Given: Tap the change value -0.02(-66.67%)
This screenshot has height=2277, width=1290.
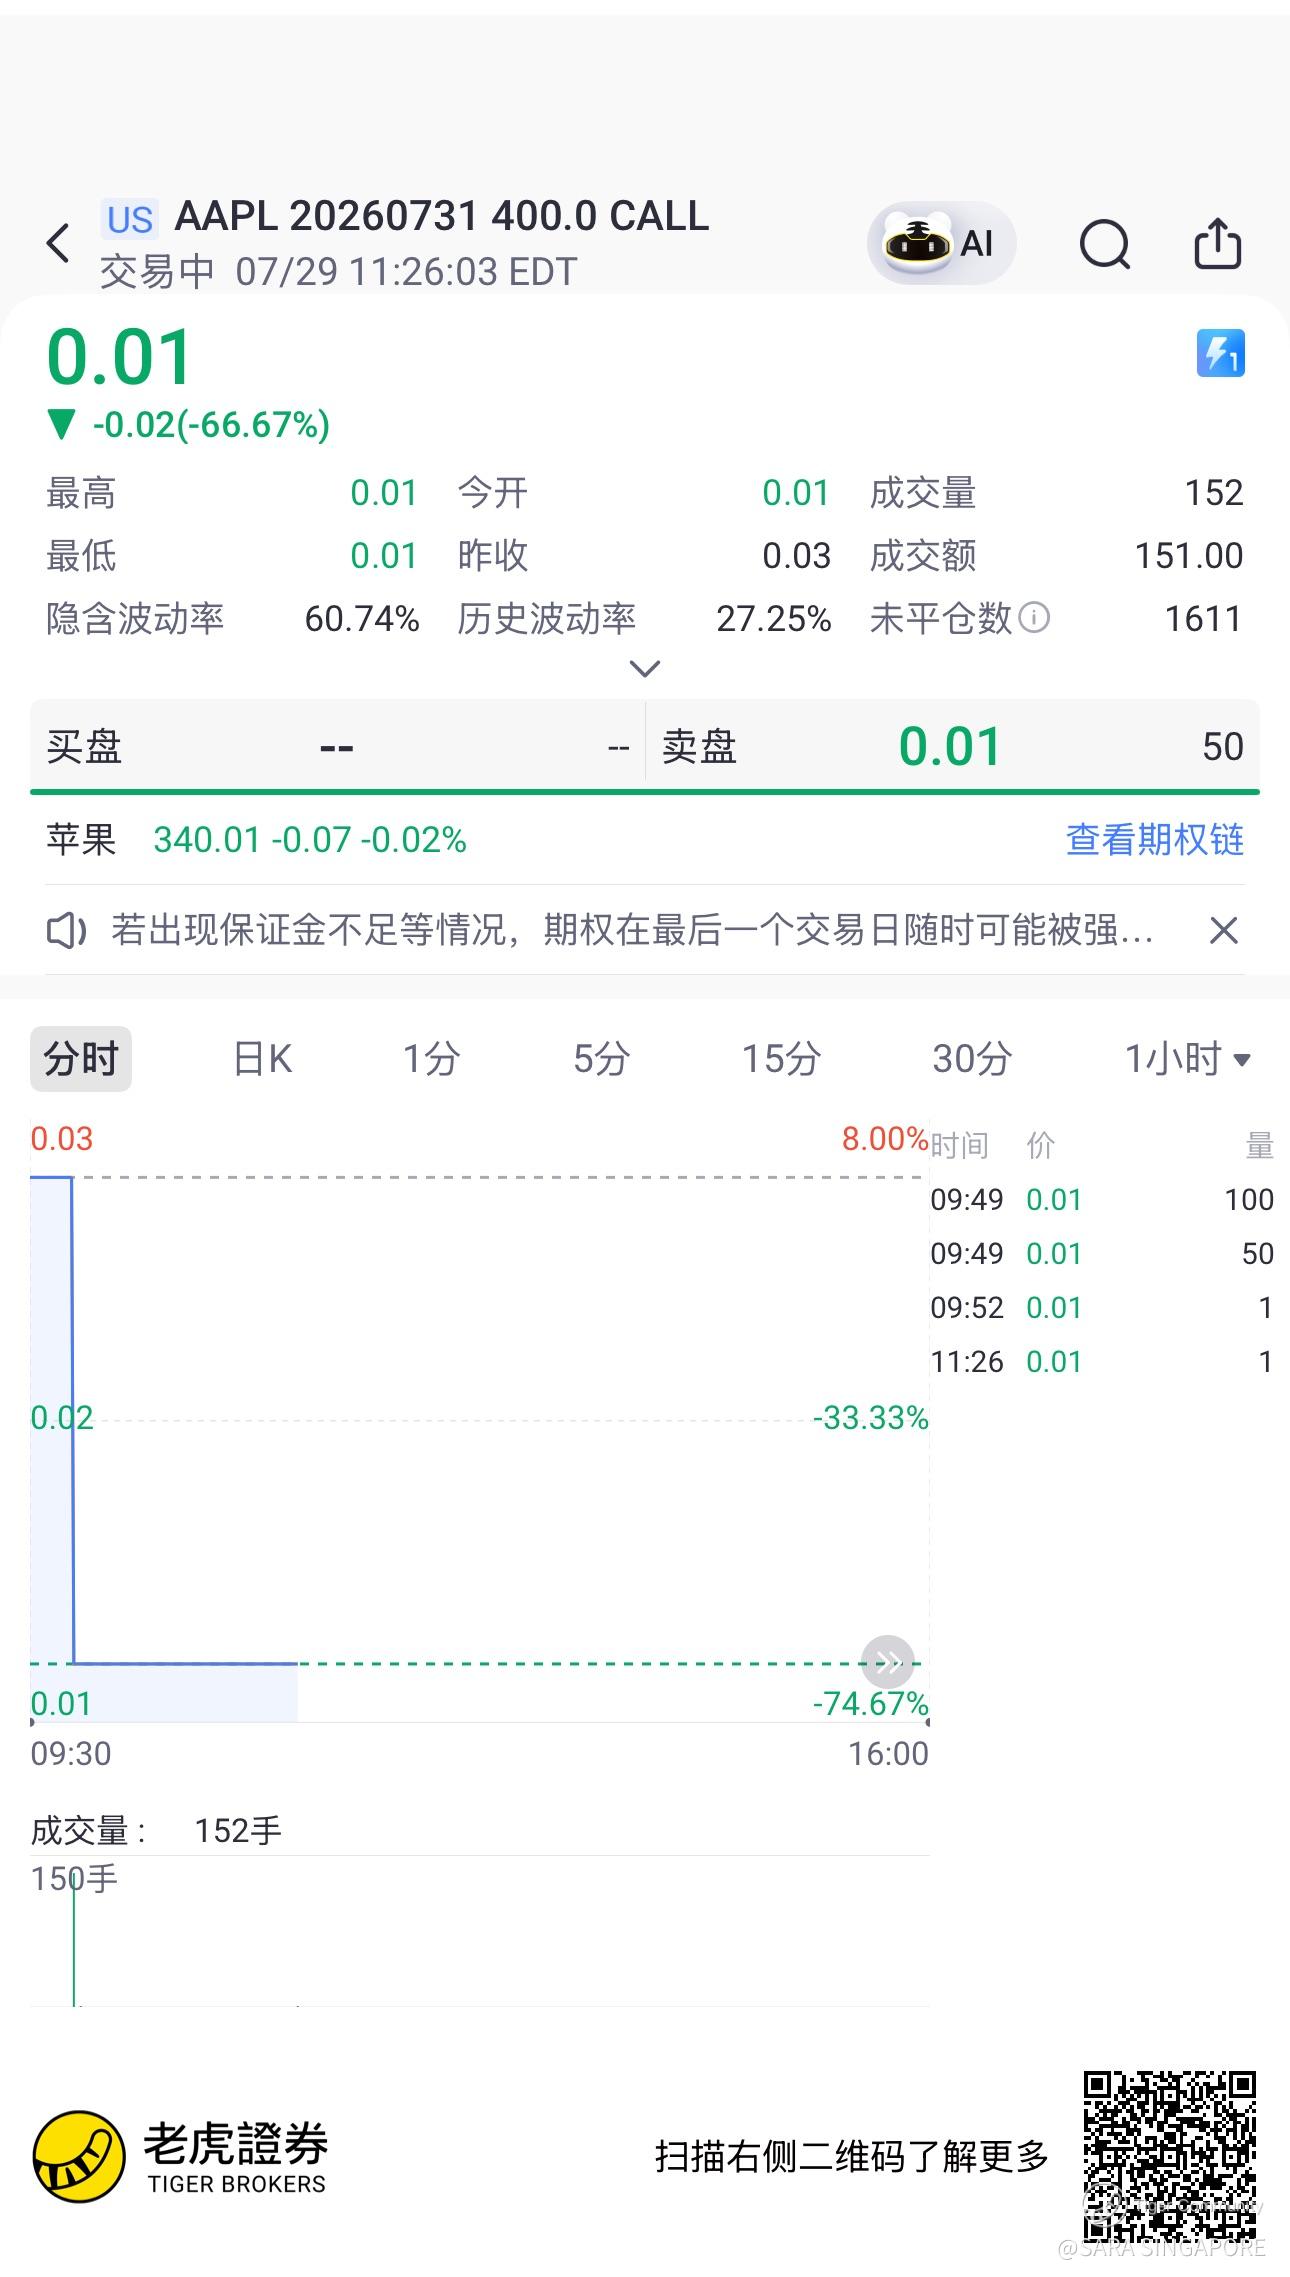Looking at the screenshot, I should pos(211,425).
